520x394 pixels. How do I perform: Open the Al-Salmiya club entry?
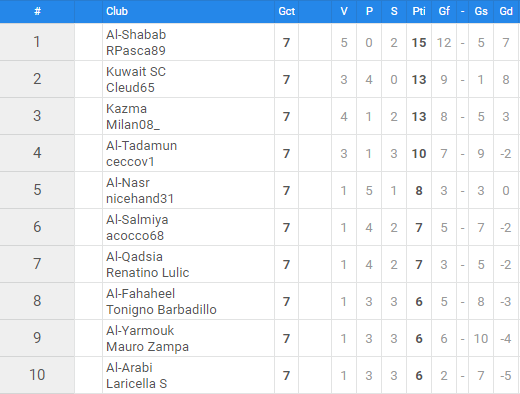[137, 220]
